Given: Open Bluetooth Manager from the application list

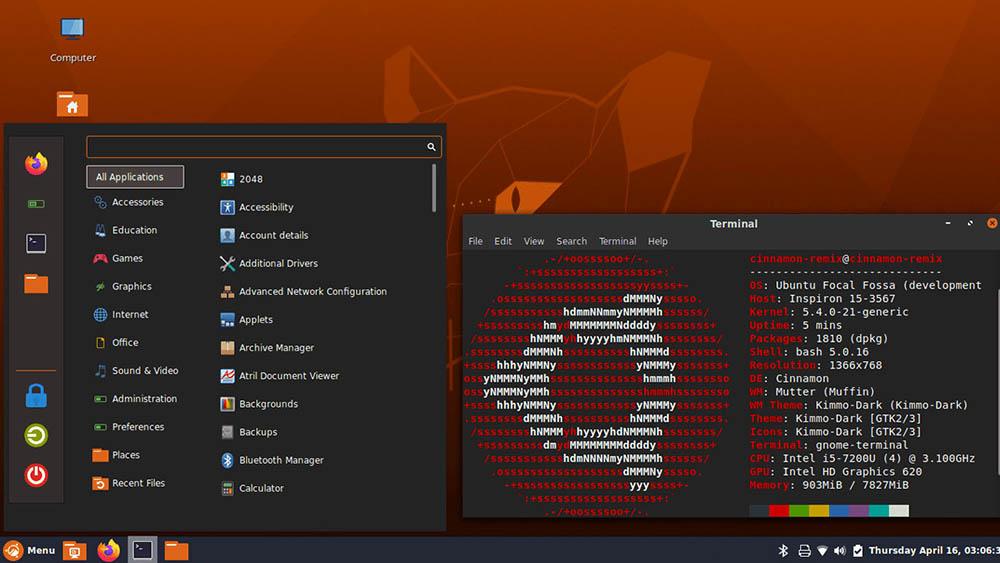Looking at the screenshot, I should click(280, 460).
